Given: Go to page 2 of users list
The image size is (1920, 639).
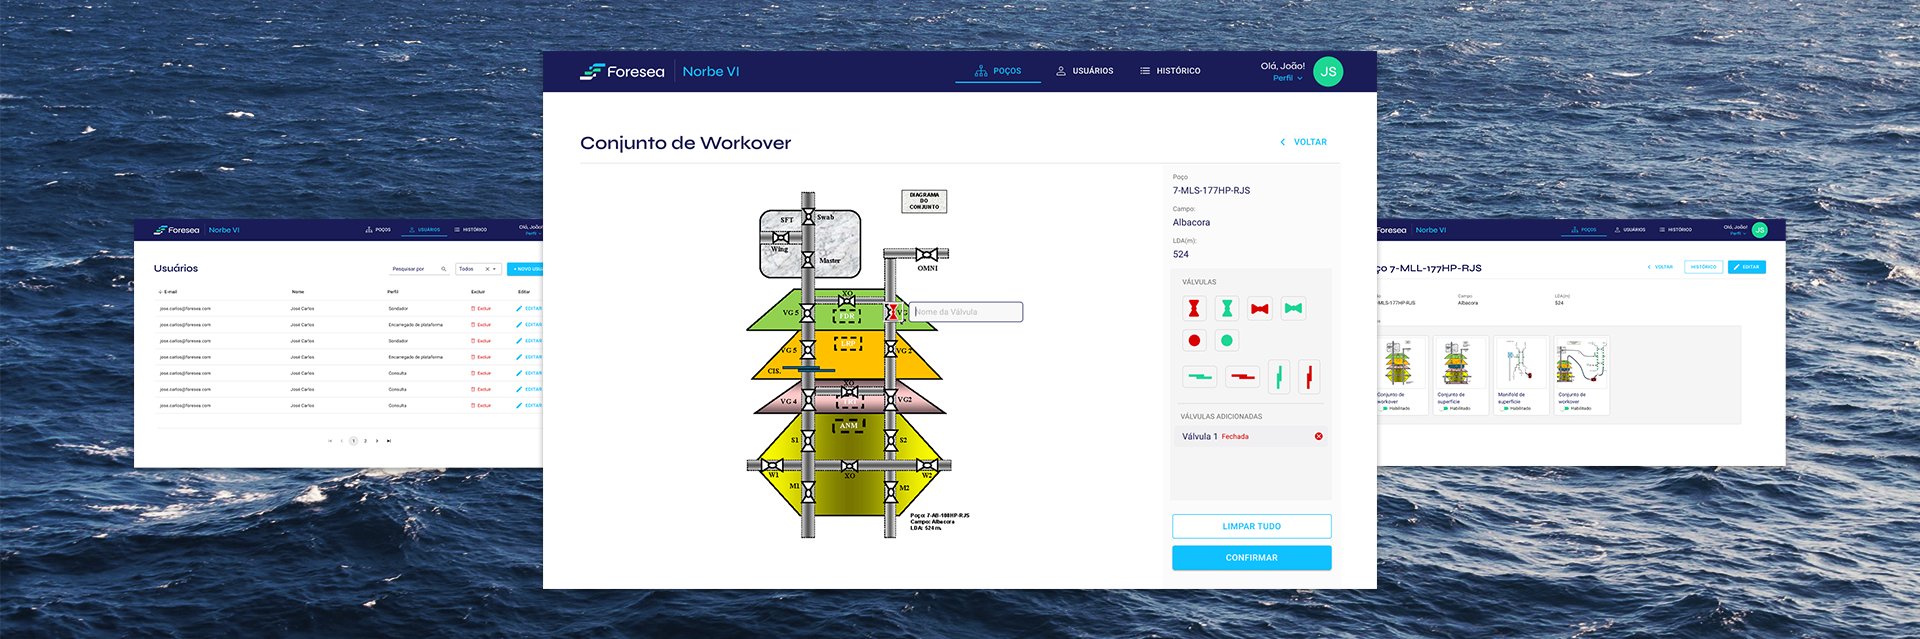Looking at the screenshot, I should click(x=365, y=441).
